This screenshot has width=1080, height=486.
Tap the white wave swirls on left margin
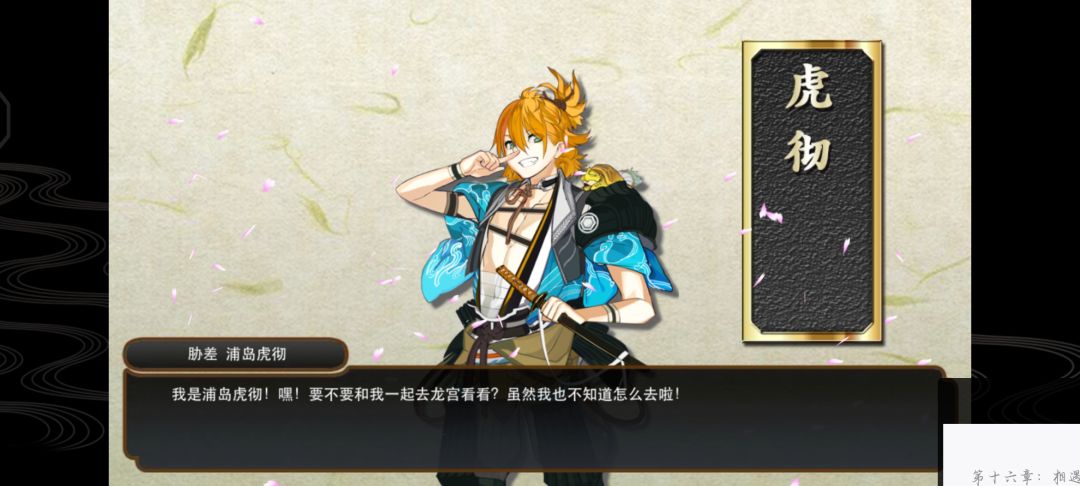coord(52,289)
